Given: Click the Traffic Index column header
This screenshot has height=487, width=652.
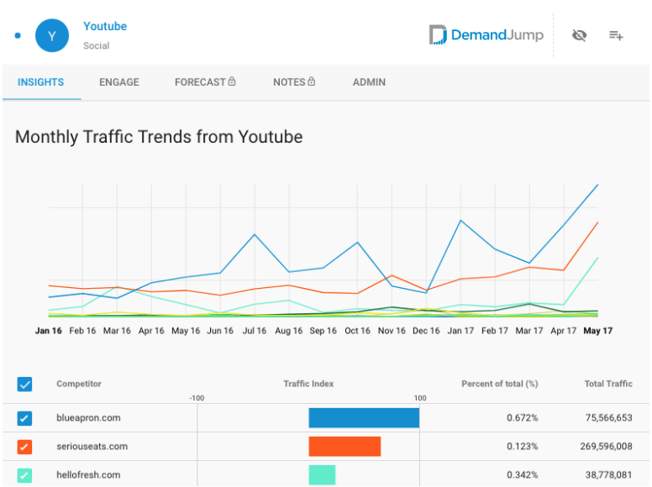Looking at the screenshot, I should point(309,384).
